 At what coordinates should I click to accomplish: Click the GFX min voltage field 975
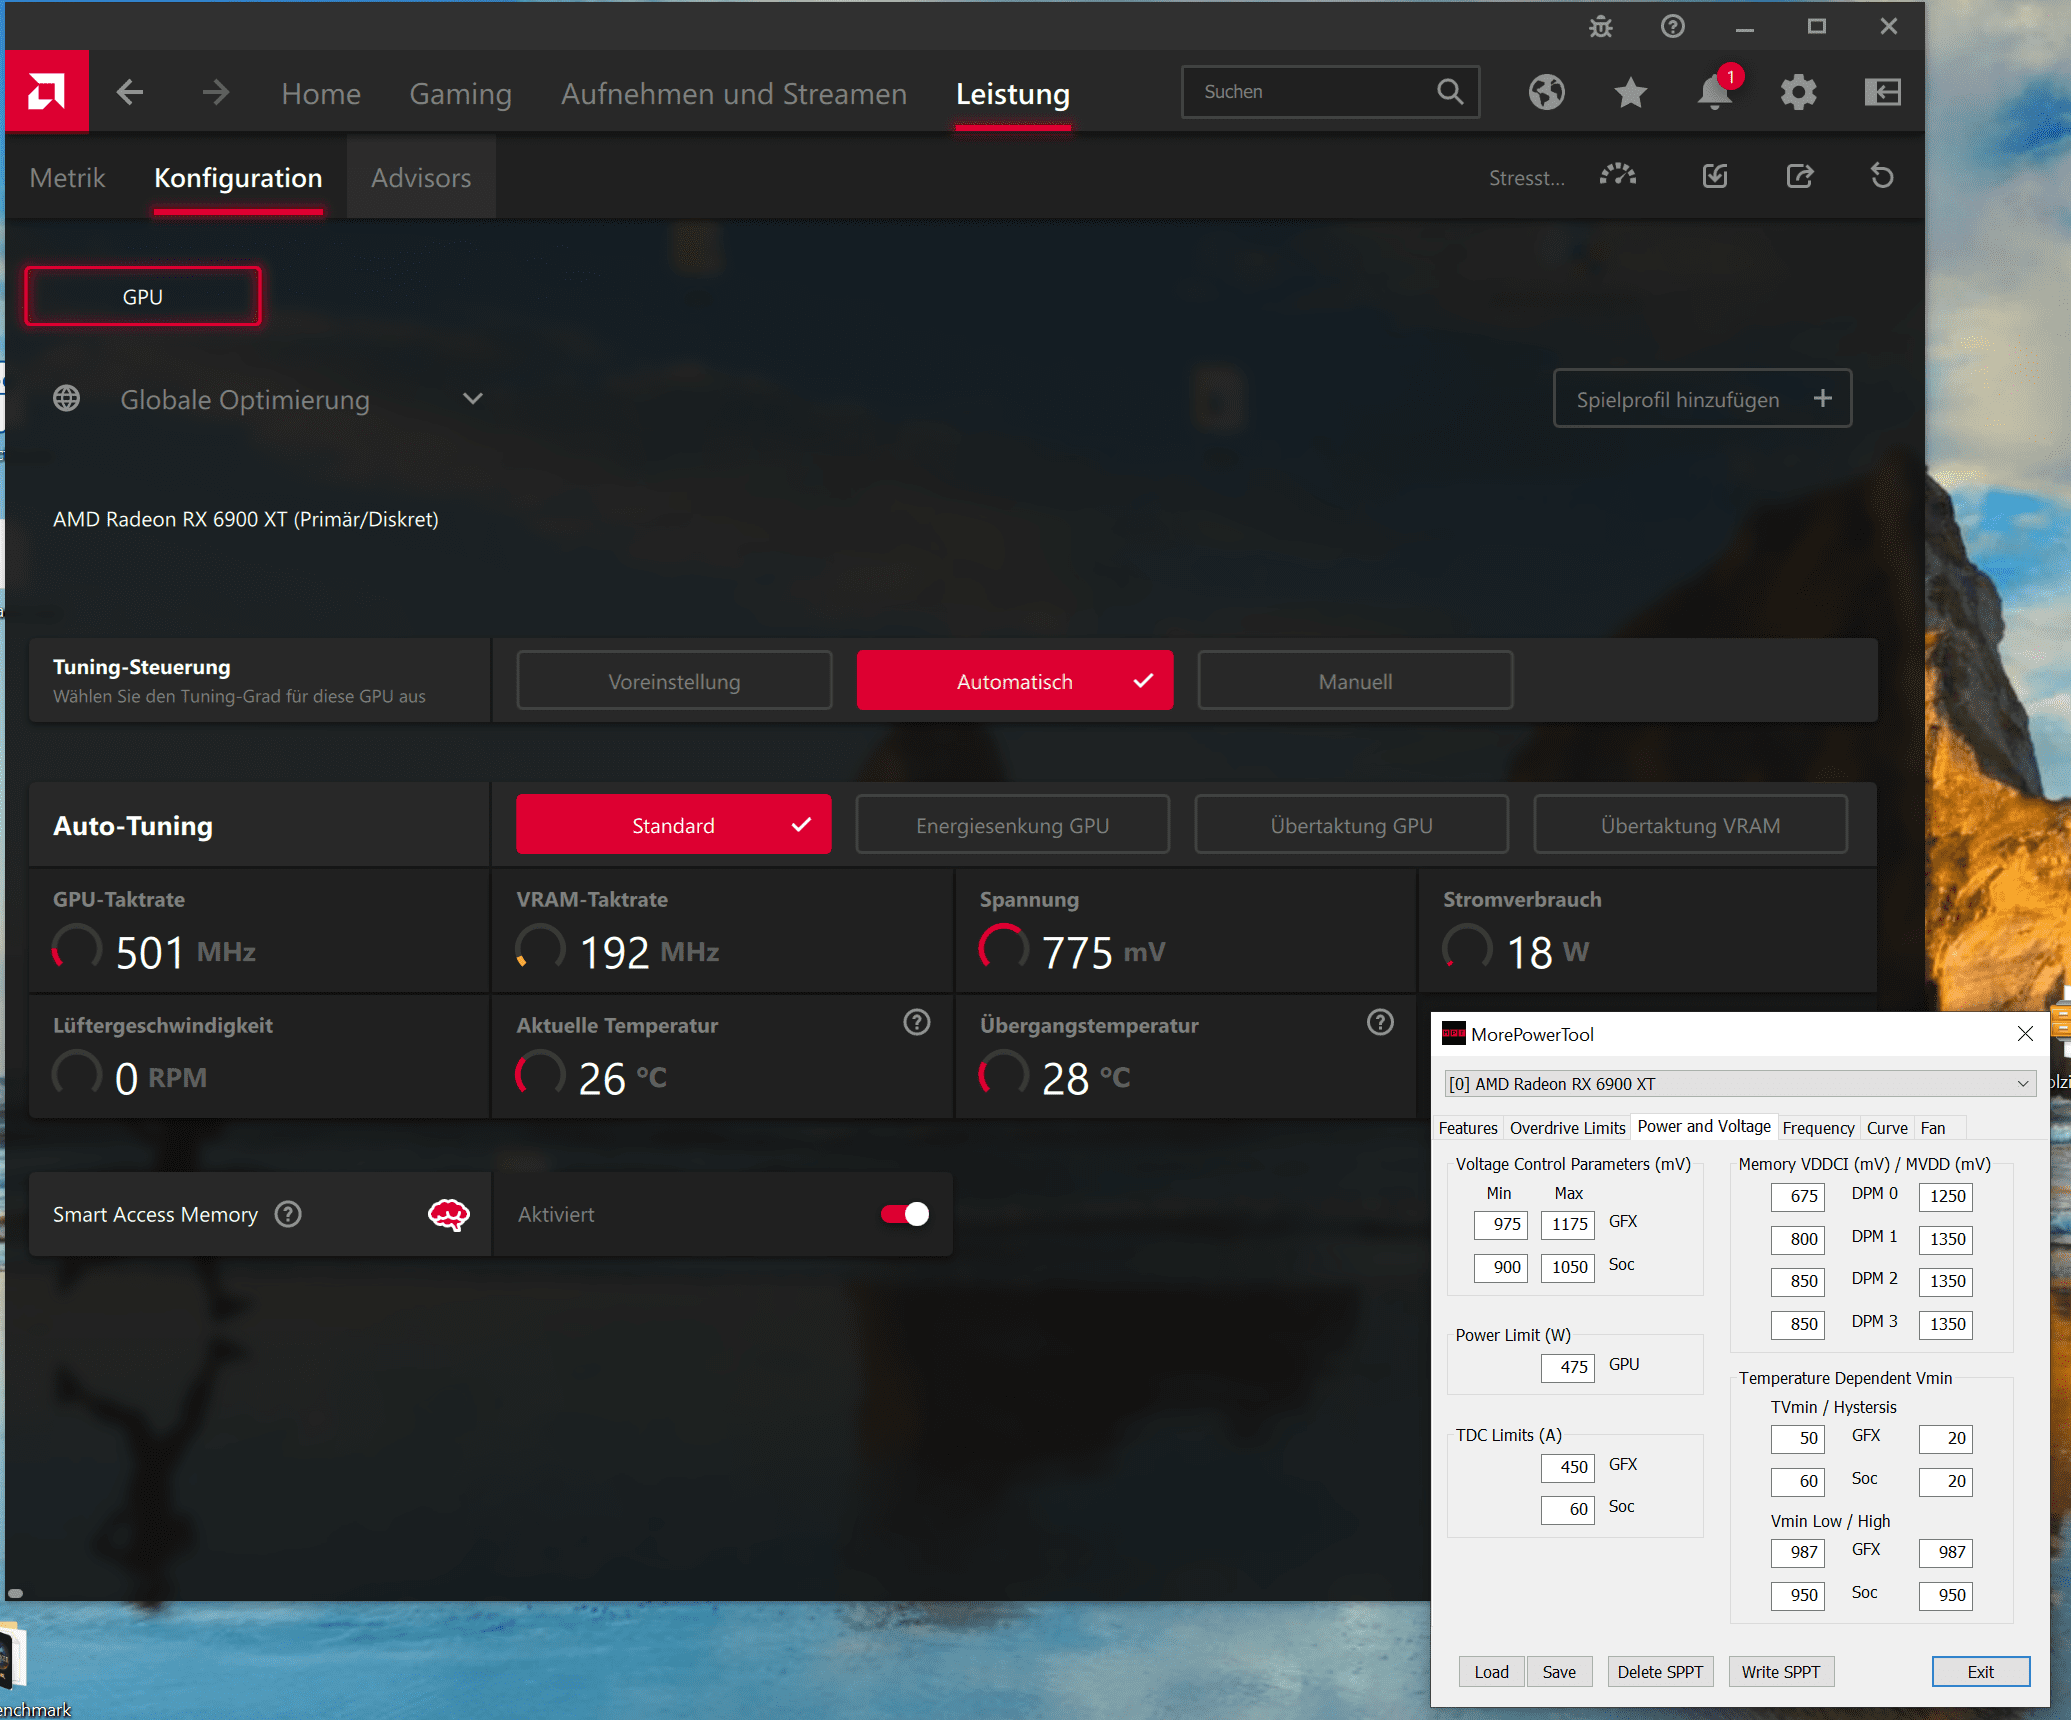coord(1500,1224)
